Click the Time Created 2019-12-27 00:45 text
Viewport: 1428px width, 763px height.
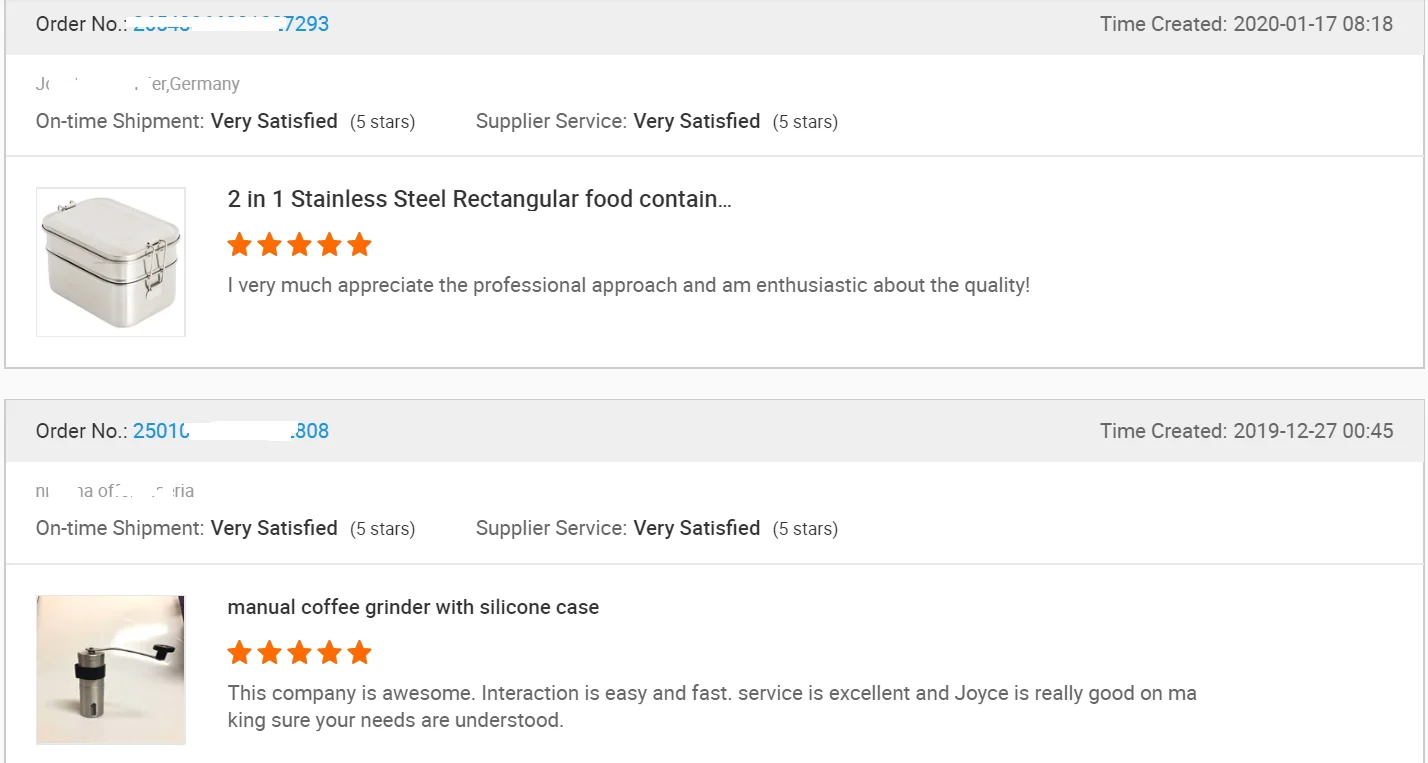tap(1246, 431)
